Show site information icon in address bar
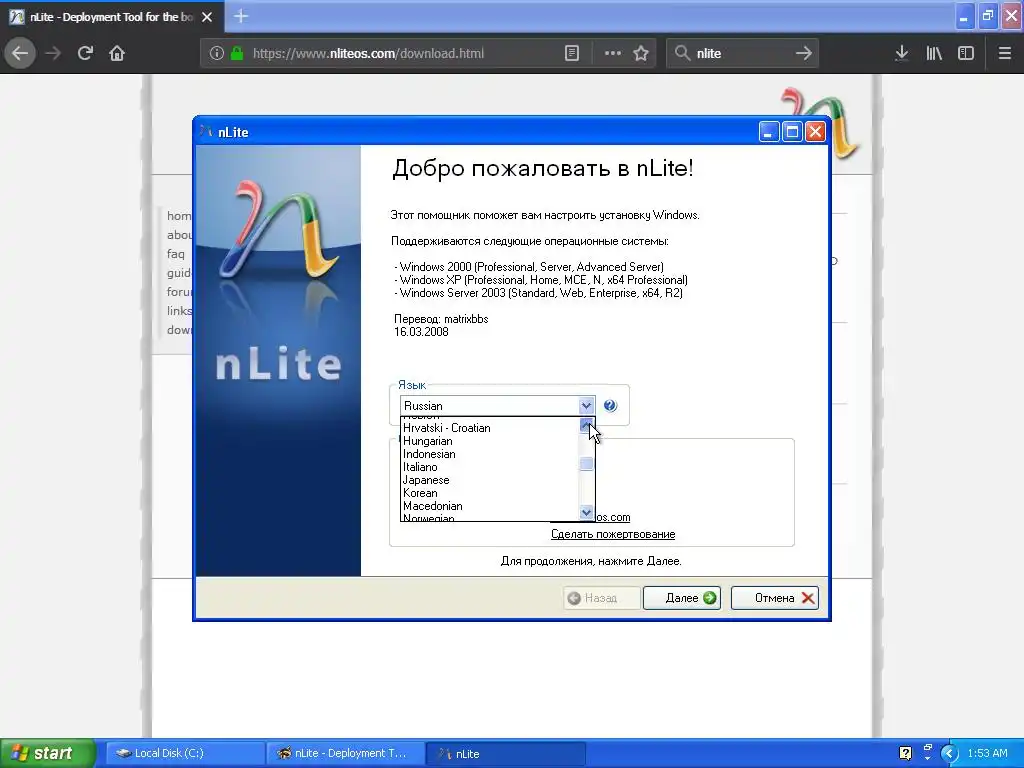The width and height of the screenshot is (1024, 768). pyautogui.click(x=217, y=54)
